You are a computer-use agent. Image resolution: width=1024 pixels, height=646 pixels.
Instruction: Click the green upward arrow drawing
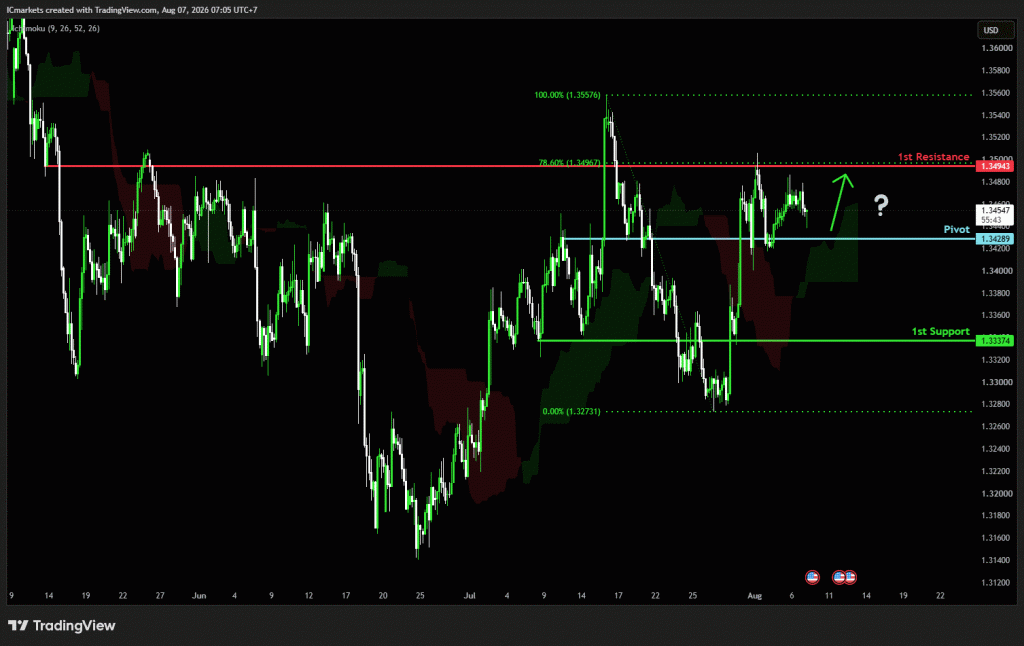842,201
